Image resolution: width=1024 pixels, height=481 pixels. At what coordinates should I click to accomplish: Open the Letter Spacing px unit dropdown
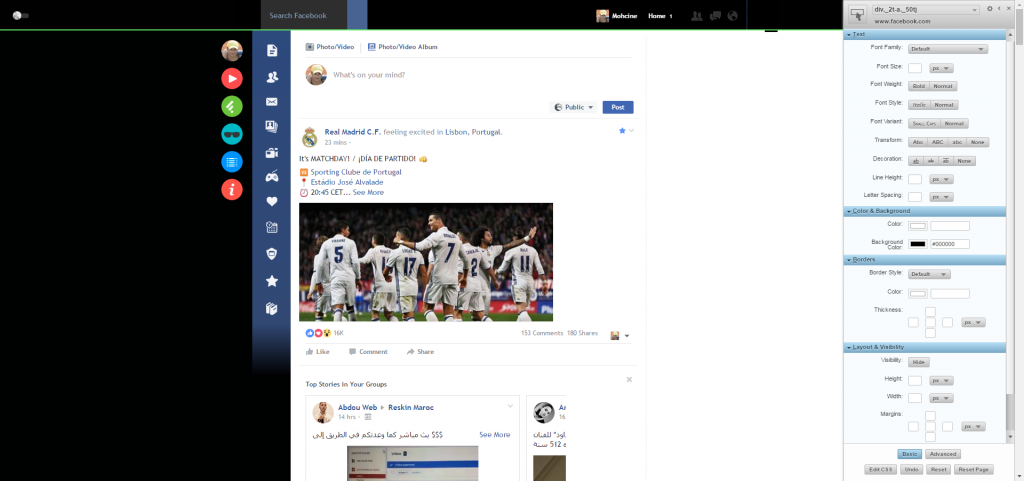(x=941, y=196)
